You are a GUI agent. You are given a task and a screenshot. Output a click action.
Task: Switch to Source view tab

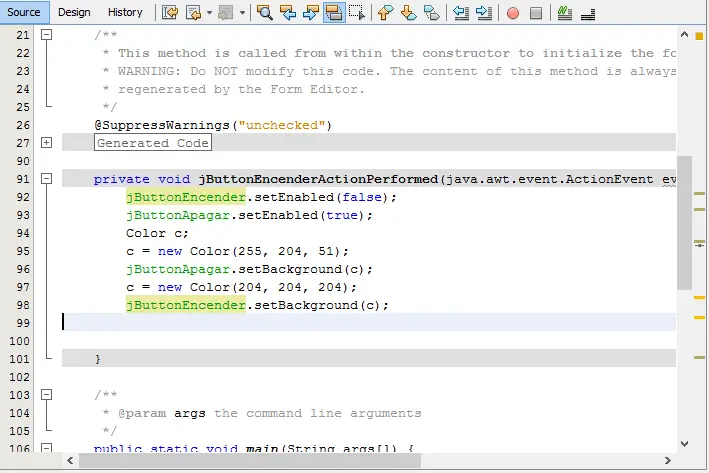pos(24,12)
